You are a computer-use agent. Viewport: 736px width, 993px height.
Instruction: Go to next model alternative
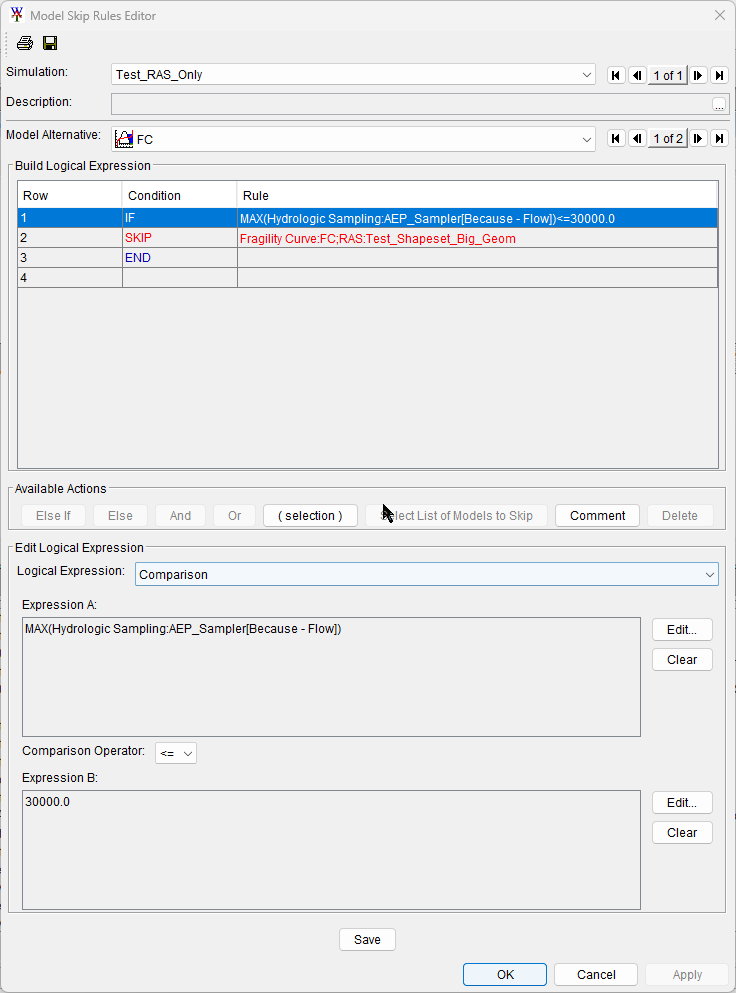[698, 139]
